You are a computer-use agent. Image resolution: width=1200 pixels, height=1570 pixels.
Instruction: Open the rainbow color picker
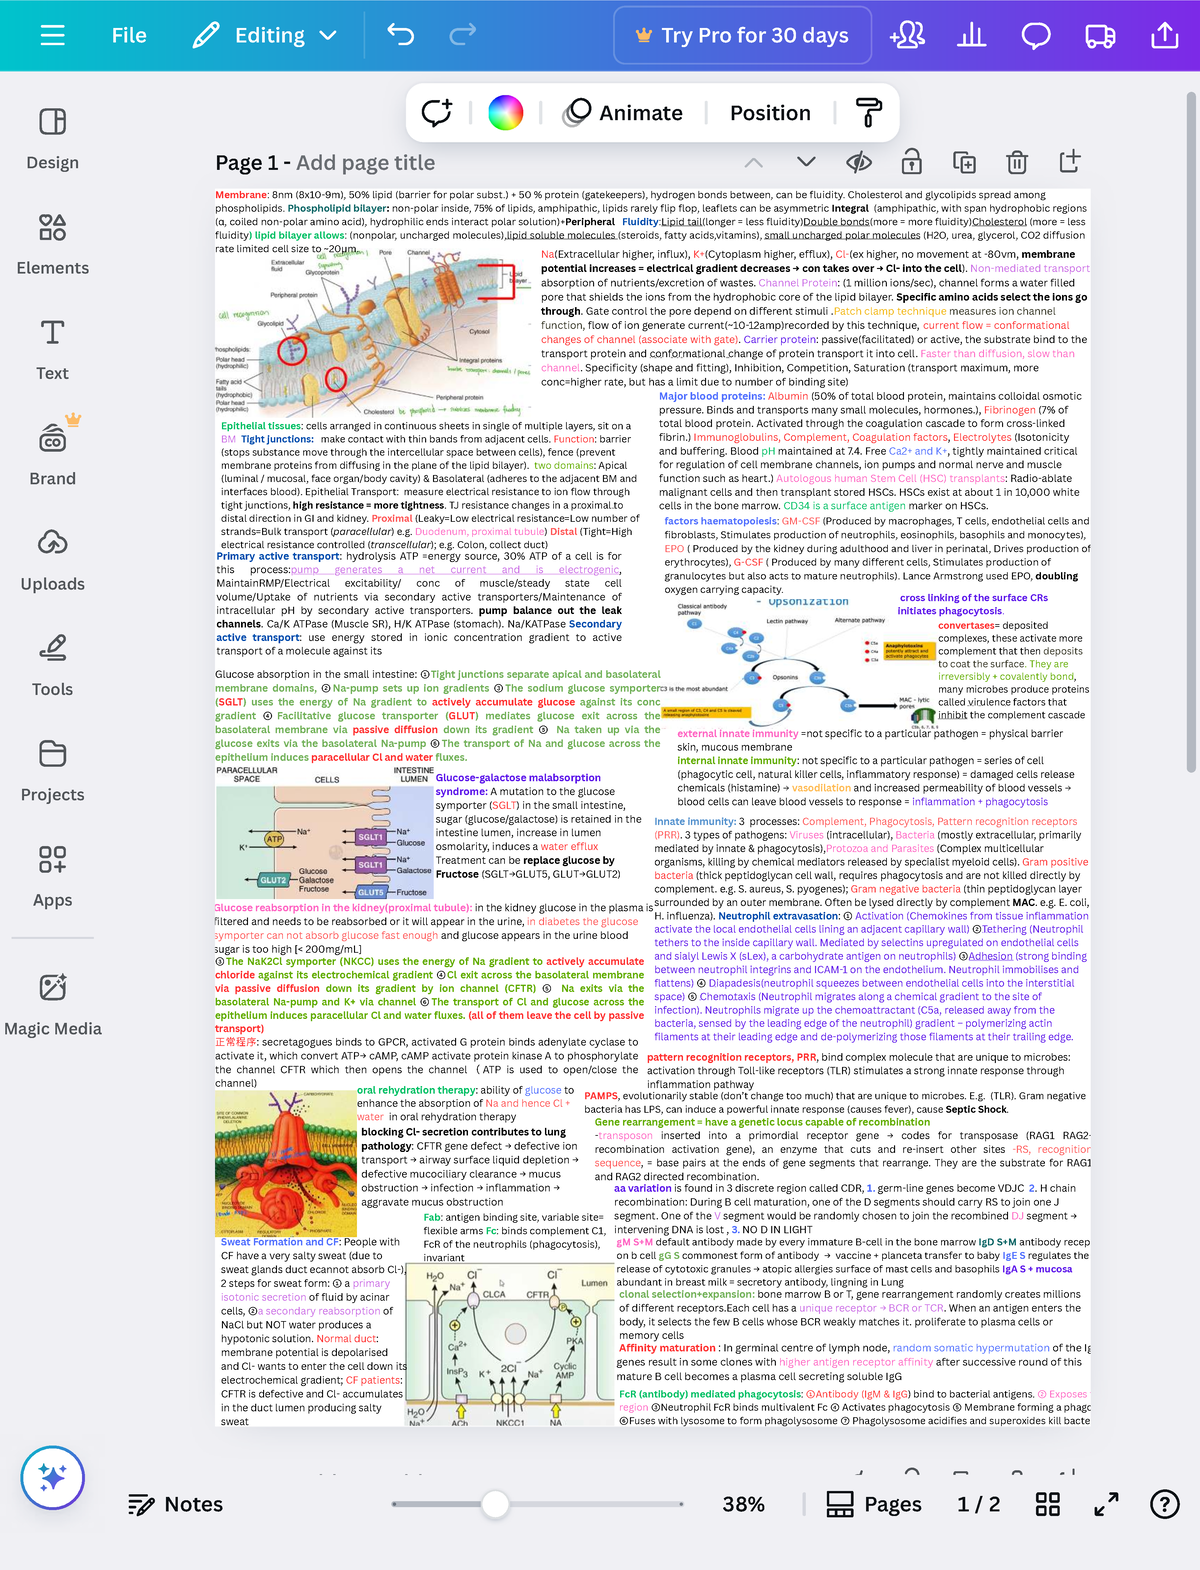coord(506,113)
